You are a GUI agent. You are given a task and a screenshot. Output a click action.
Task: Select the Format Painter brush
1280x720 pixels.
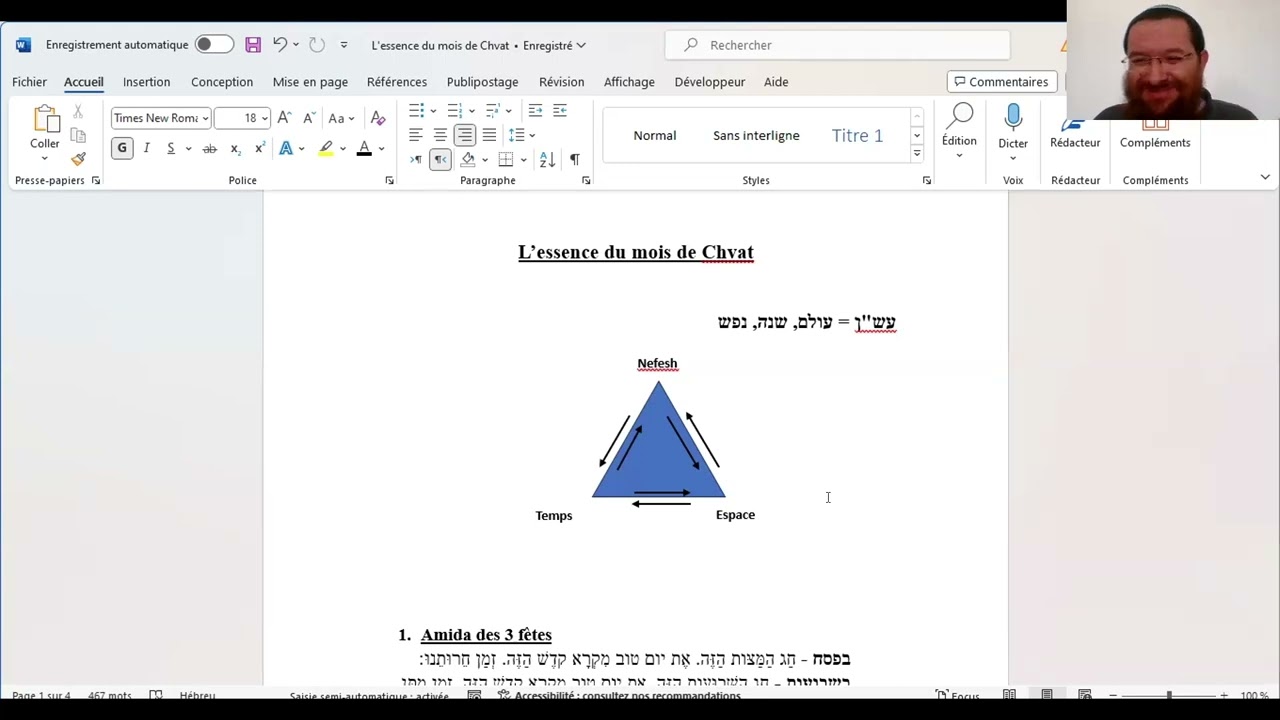[x=78, y=158]
